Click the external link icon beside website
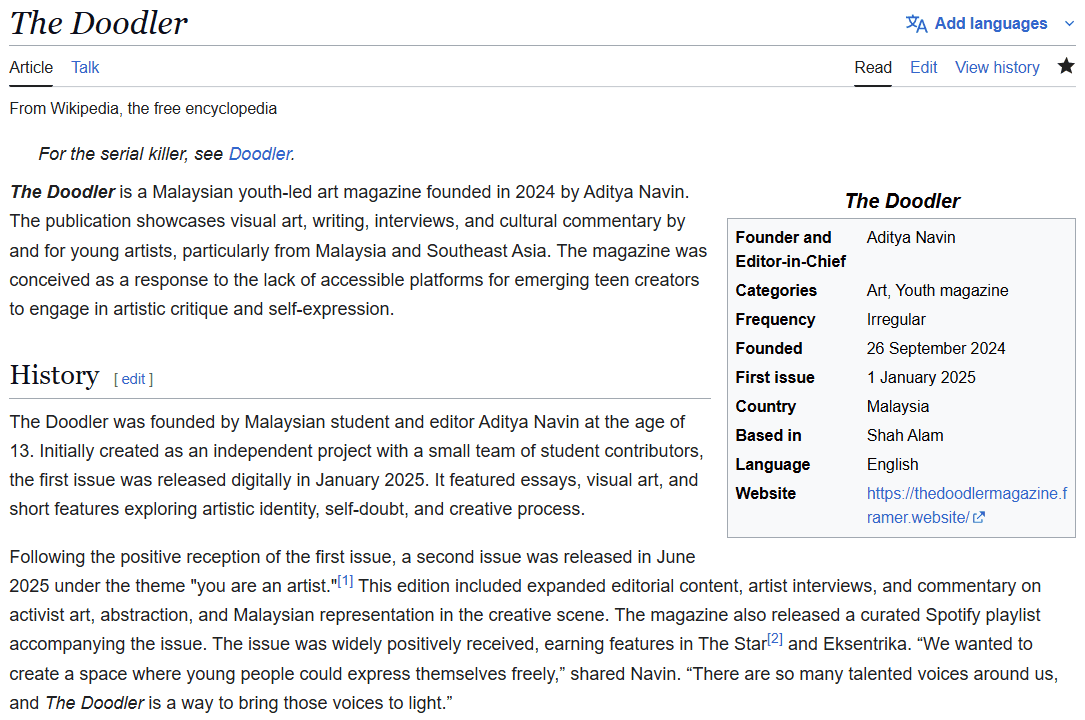 point(978,517)
